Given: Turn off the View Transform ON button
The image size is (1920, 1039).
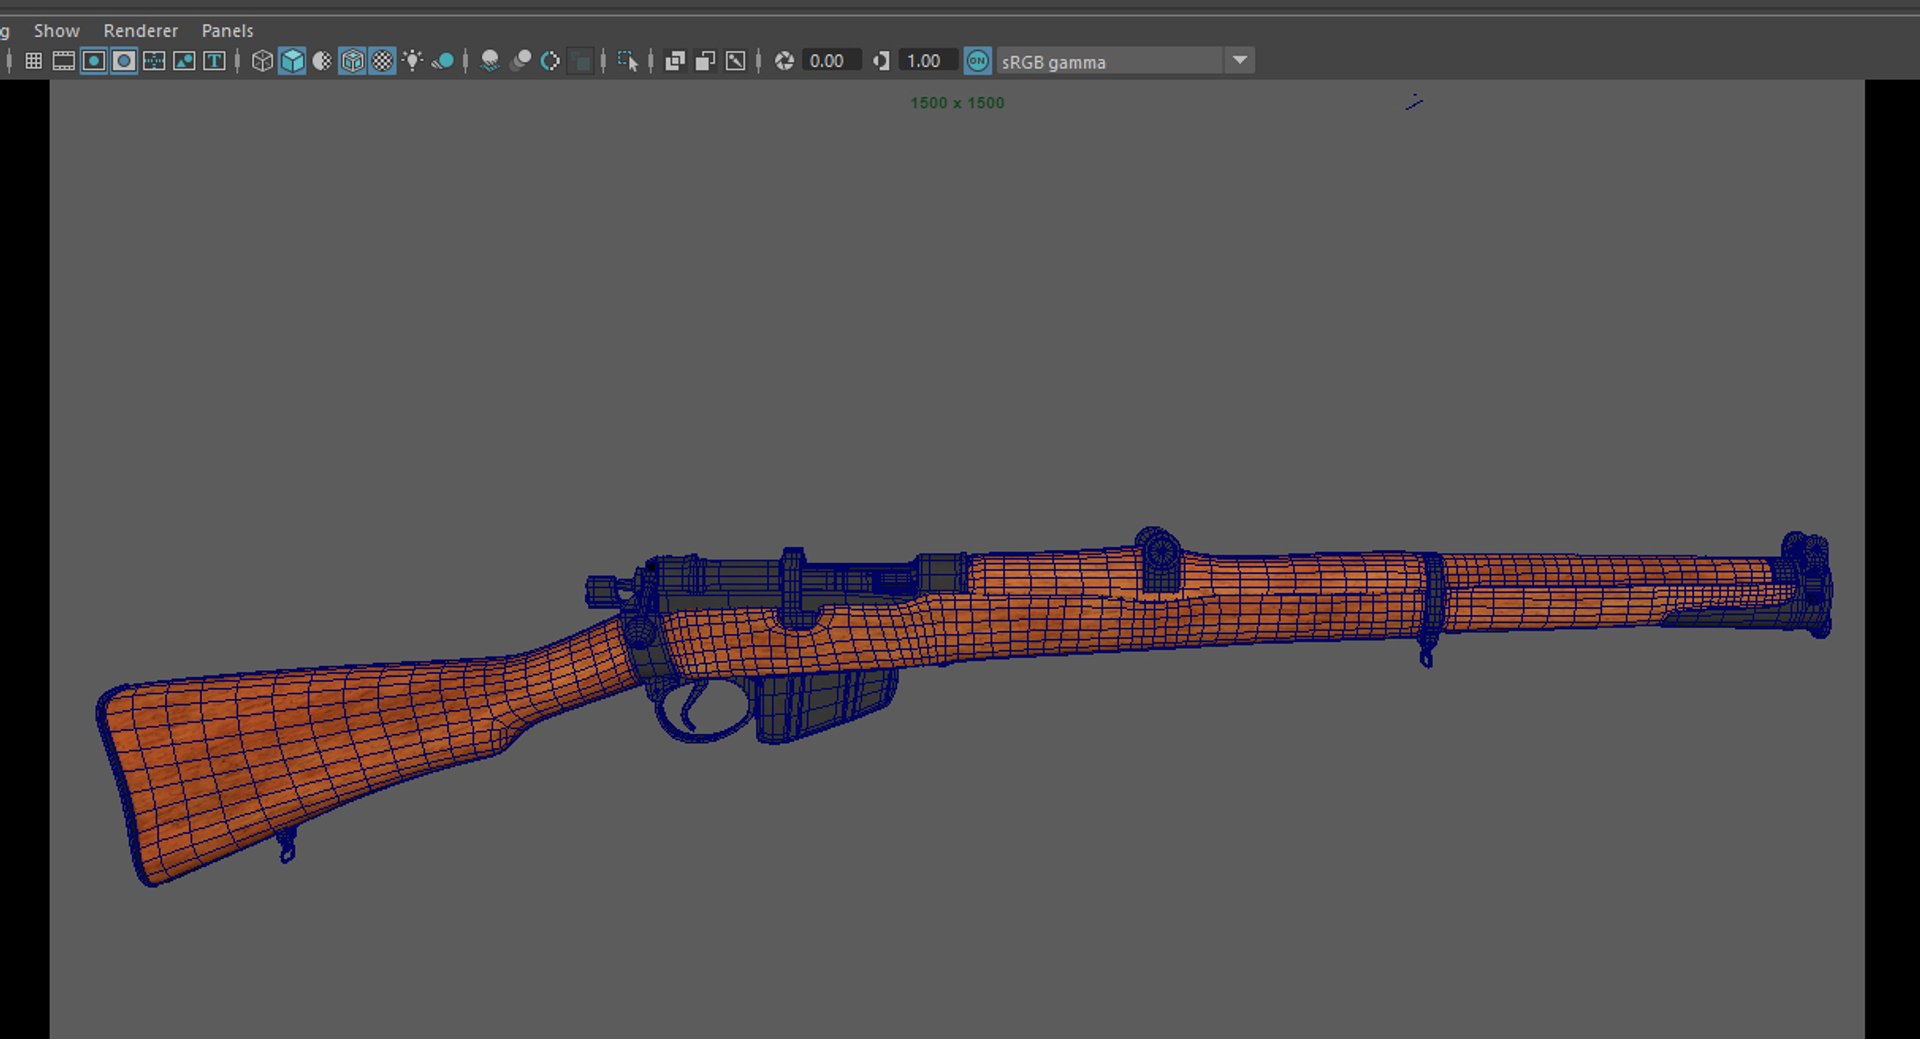Looking at the screenshot, I should 978,61.
